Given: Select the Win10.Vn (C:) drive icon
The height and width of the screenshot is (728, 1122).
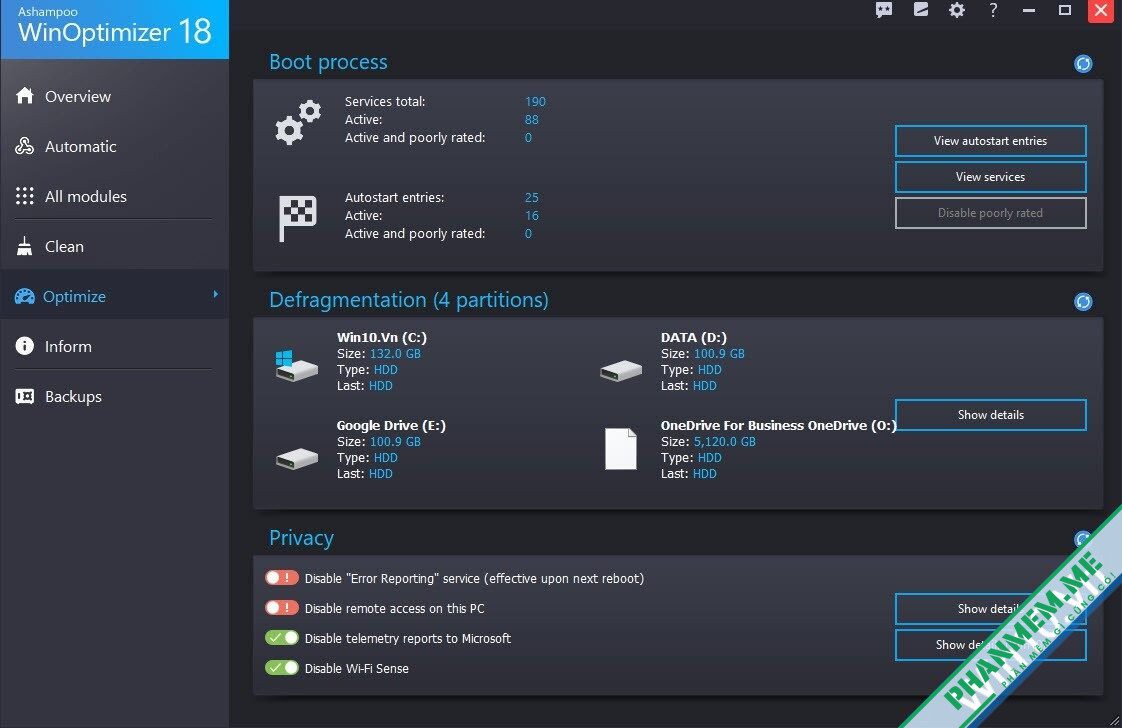Looking at the screenshot, I should [296, 365].
